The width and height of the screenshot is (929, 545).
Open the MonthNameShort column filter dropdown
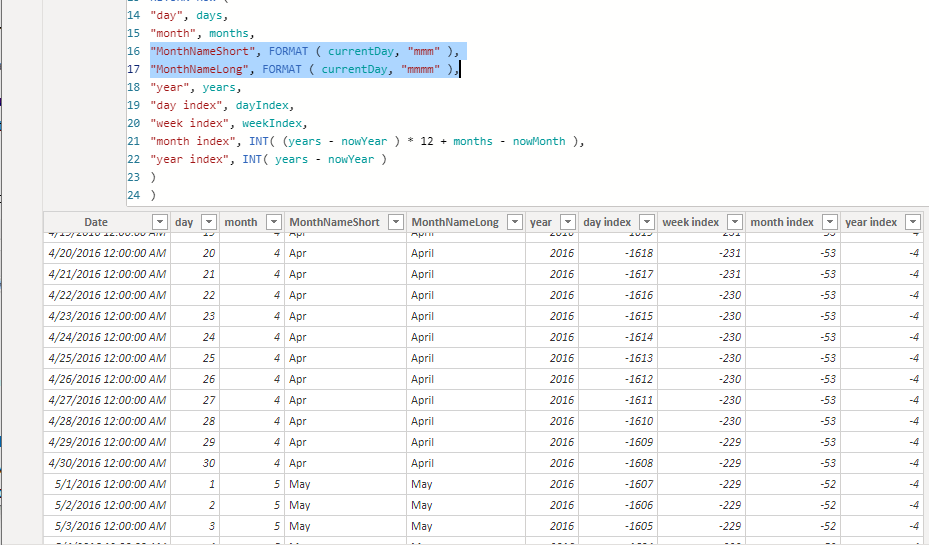point(395,222)
